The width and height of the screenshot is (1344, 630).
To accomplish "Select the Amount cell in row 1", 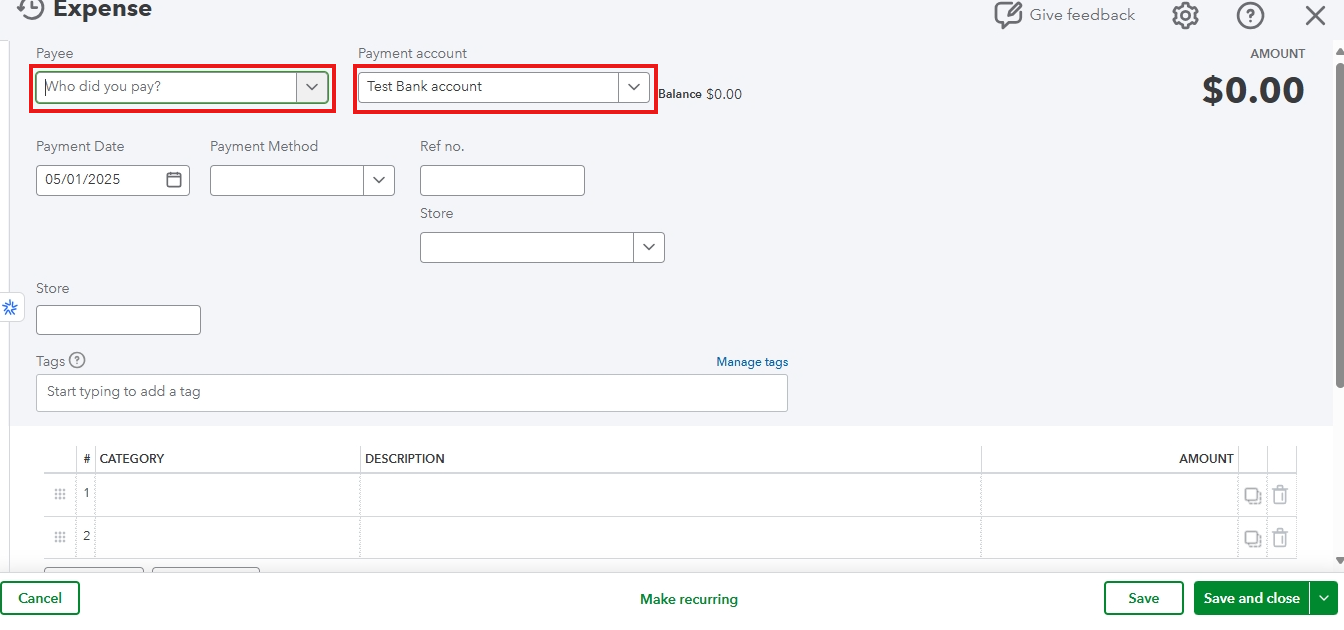I will 1110,494.
